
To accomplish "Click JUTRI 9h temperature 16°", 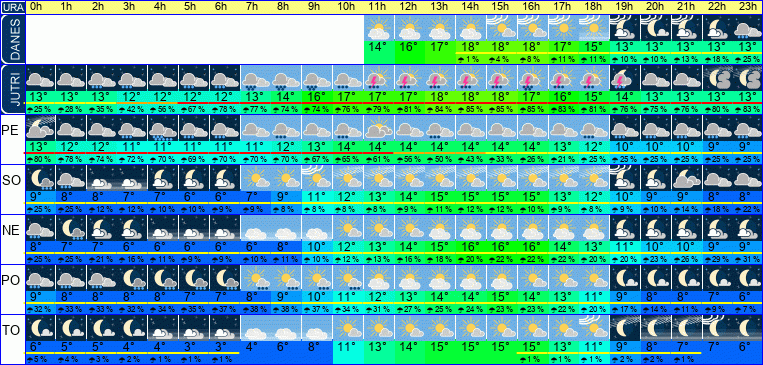I will click(316, 97).
